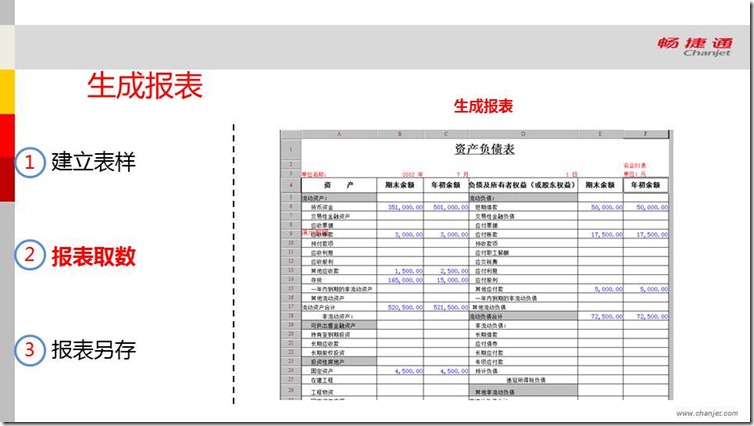Select 4,500.00 in column C
Screen dimensions: 754x426
tap(446, 371)
